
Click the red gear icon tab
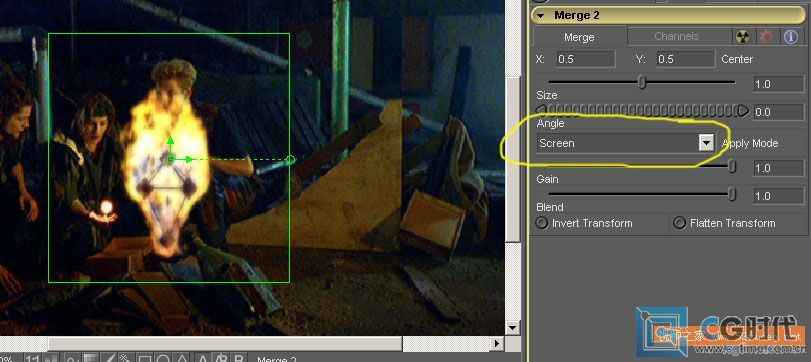tap(766, 37)
